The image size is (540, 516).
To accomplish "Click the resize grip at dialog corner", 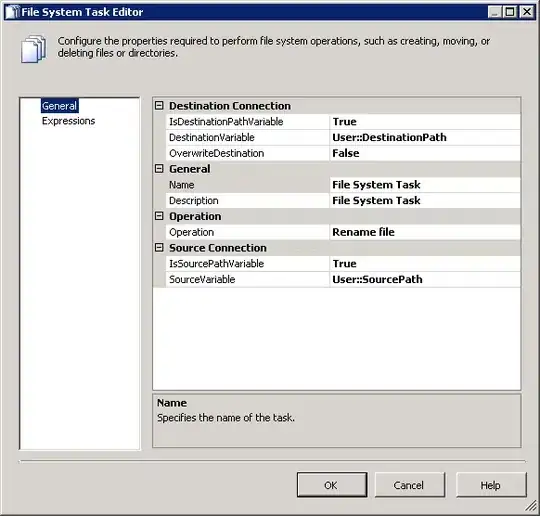I will tap(531, 506).
